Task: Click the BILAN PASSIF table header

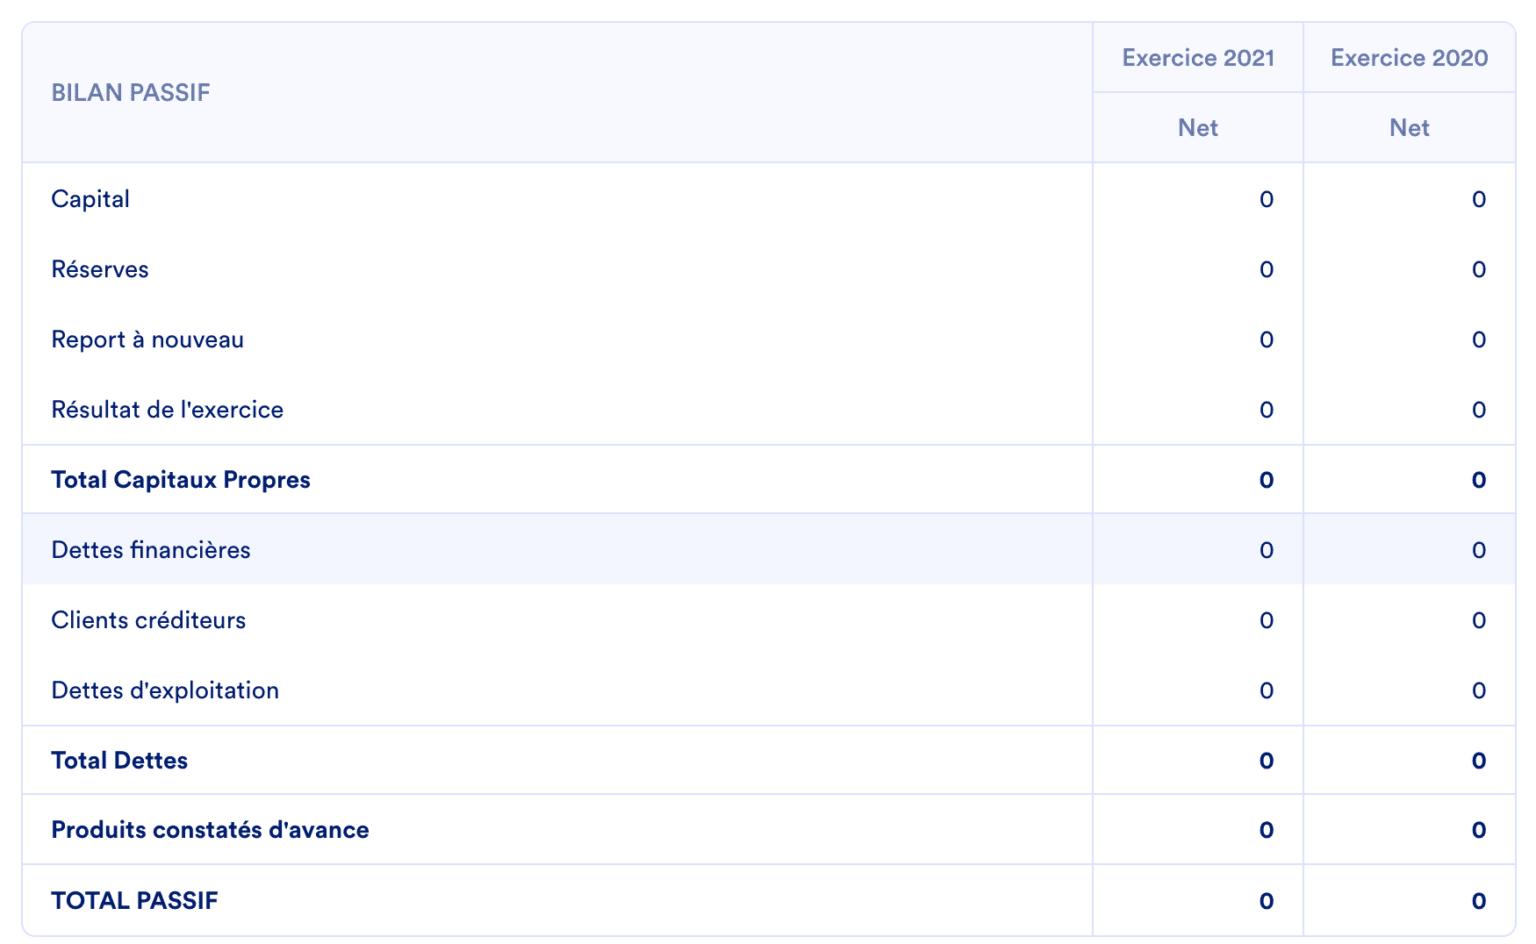Action: point(131,93)
